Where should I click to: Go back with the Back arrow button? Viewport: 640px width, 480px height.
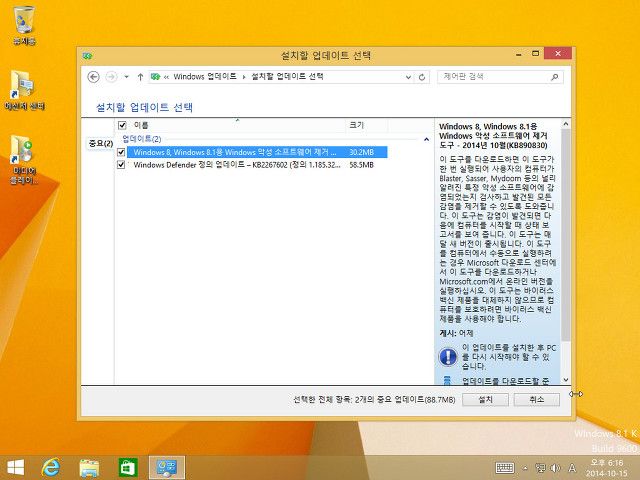tap(93, 77)
